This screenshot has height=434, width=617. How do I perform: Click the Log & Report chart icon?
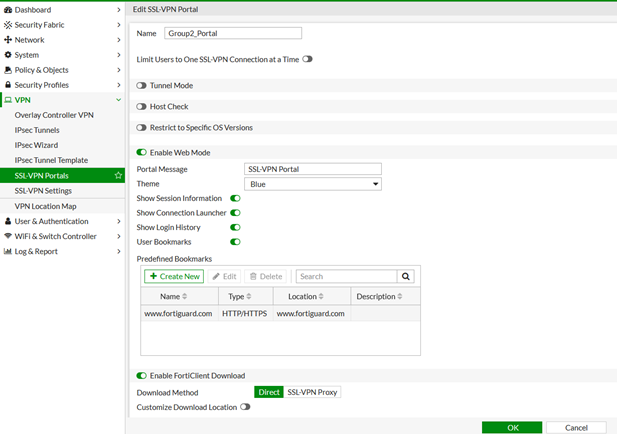click(8, 251)
